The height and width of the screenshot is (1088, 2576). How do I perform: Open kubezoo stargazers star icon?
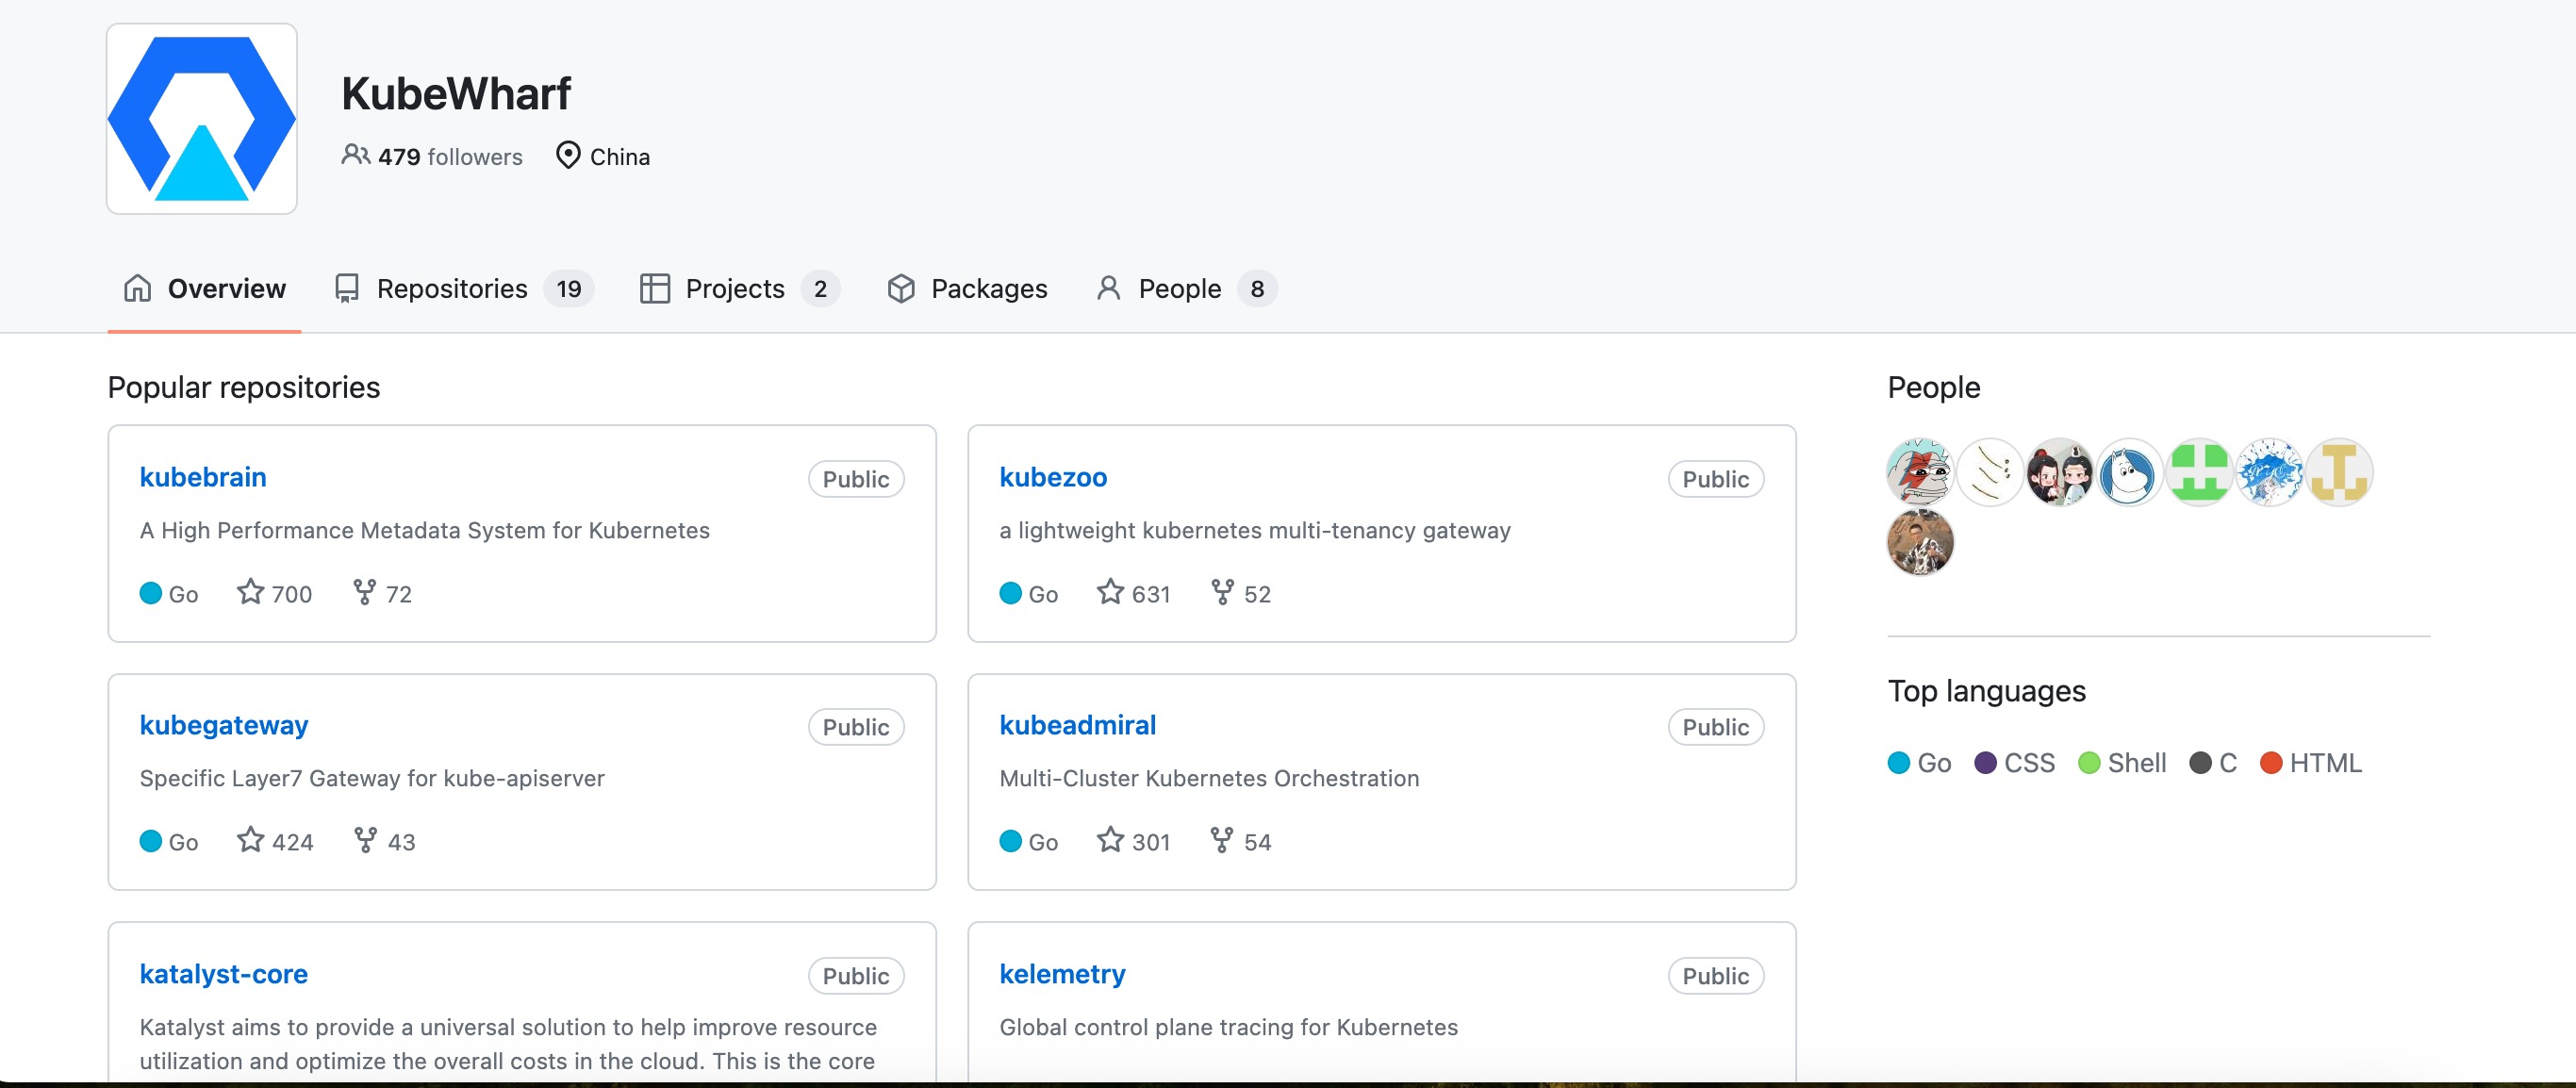1110,592
